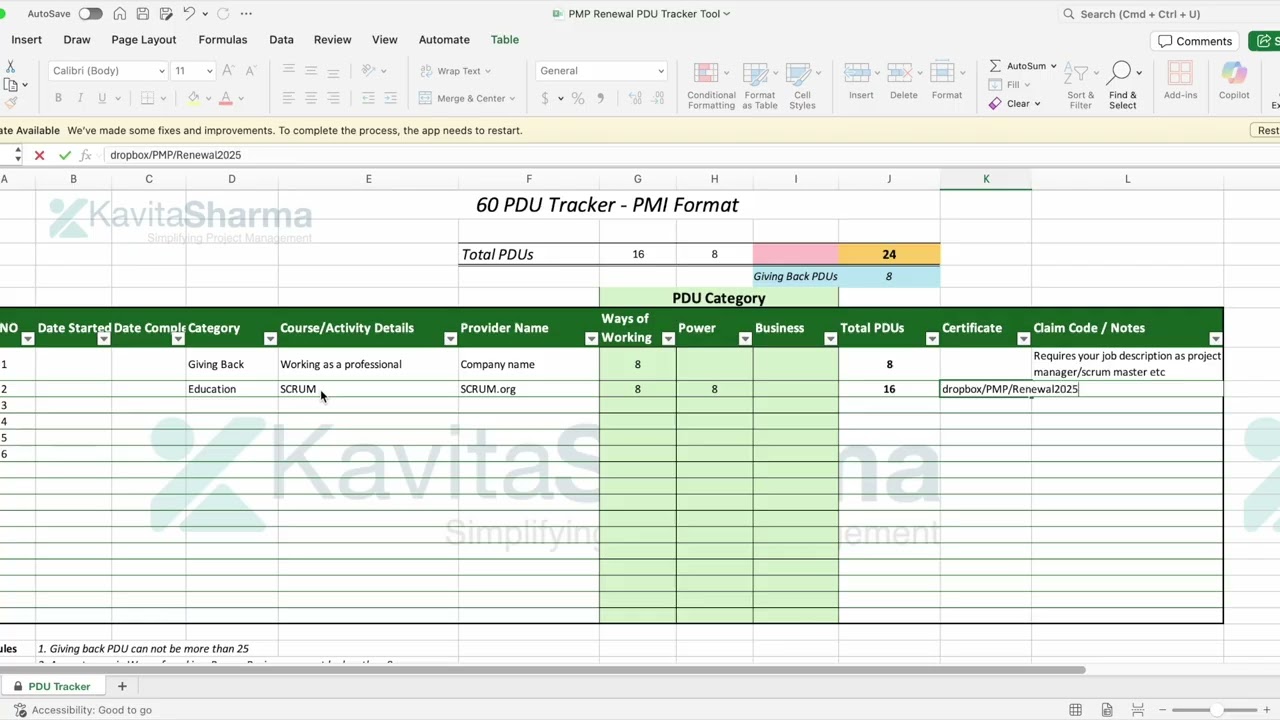The height and width of the screenshot is (720, 1280).
Task: Toggle Bold formatting
Action: (58, 98)
